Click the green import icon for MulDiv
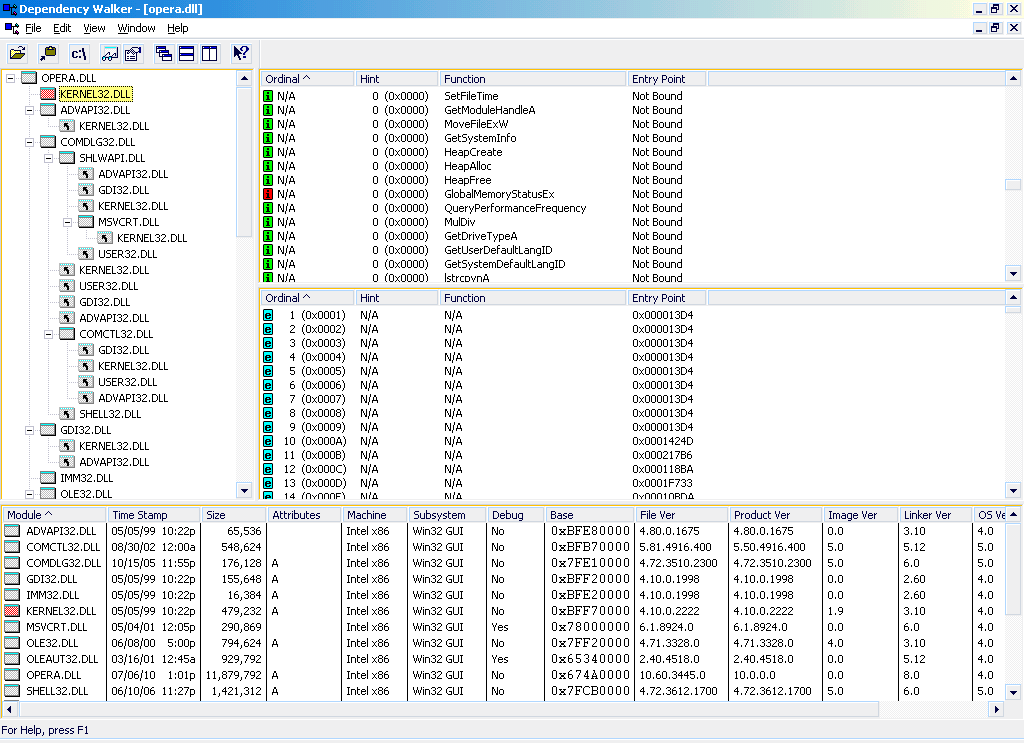This screenshot has height=743, width=1024. [x=268, y=222]
